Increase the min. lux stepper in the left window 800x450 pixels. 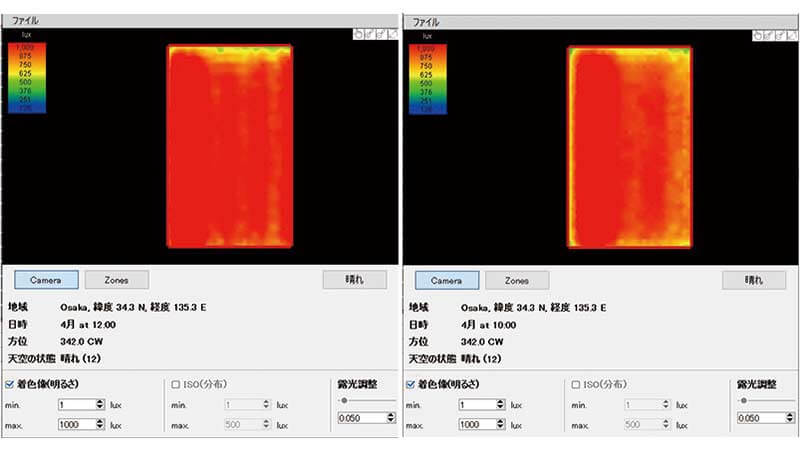[100, 401]
